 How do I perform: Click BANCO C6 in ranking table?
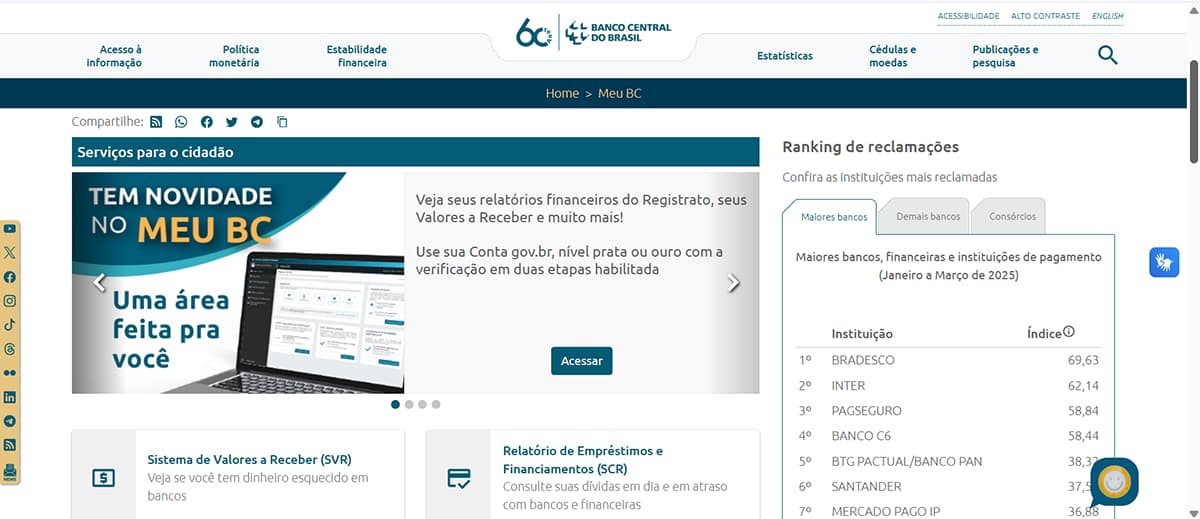tap(861, 436)
